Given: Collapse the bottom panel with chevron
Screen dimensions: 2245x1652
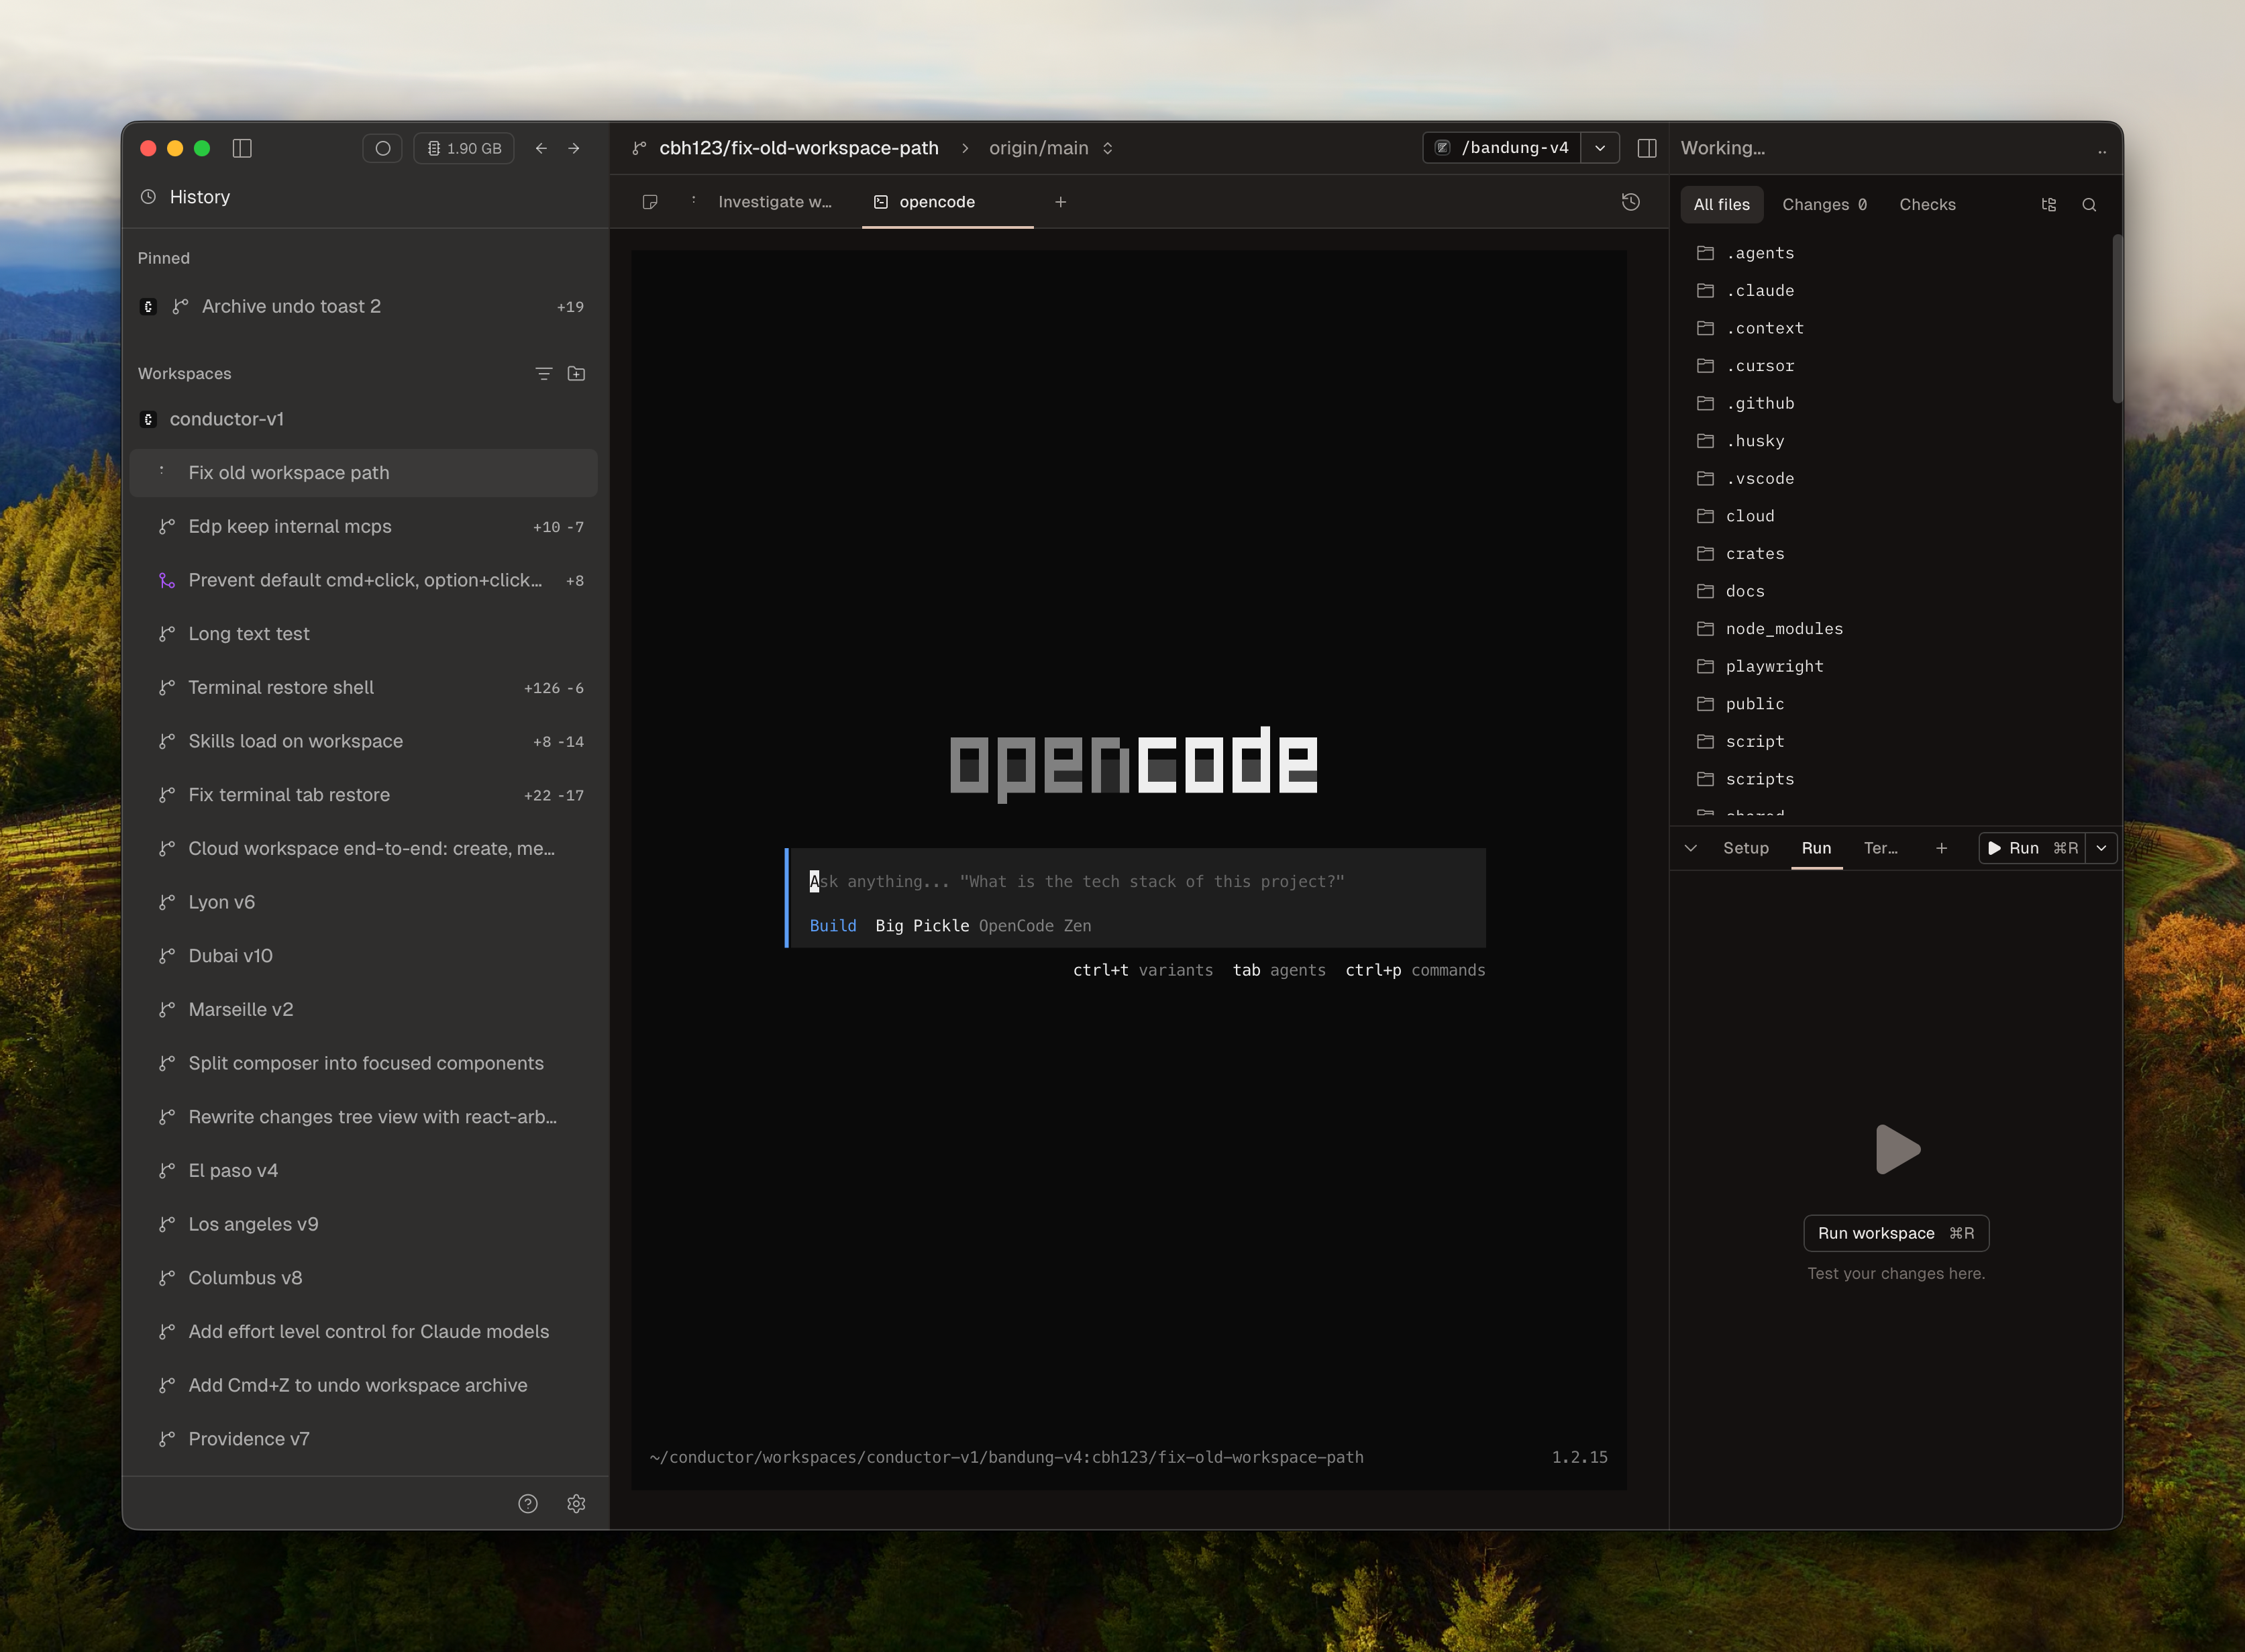Looking at the screenshot, I should pos(1690,848).
